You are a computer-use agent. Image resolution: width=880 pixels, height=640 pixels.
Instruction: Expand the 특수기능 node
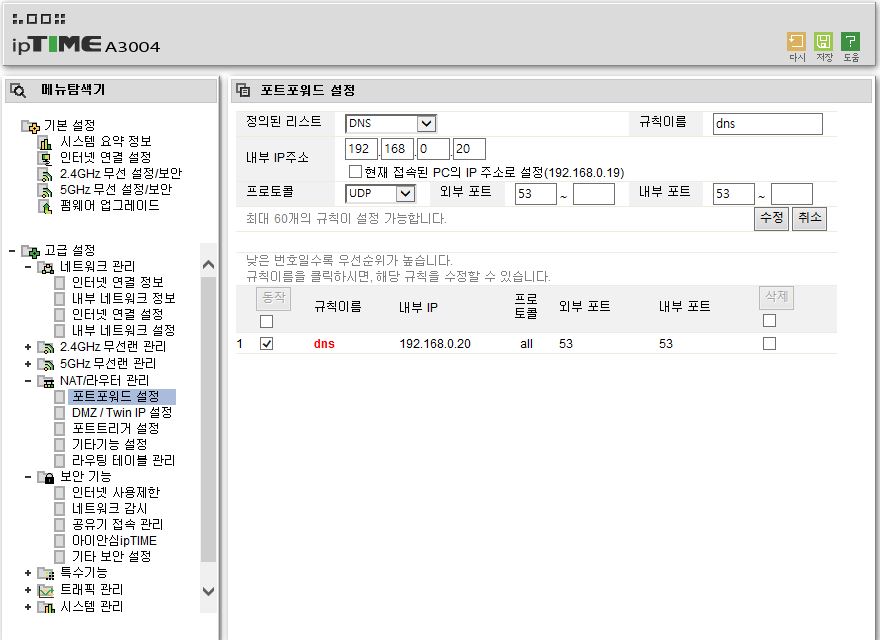click(x=28, y=573)
